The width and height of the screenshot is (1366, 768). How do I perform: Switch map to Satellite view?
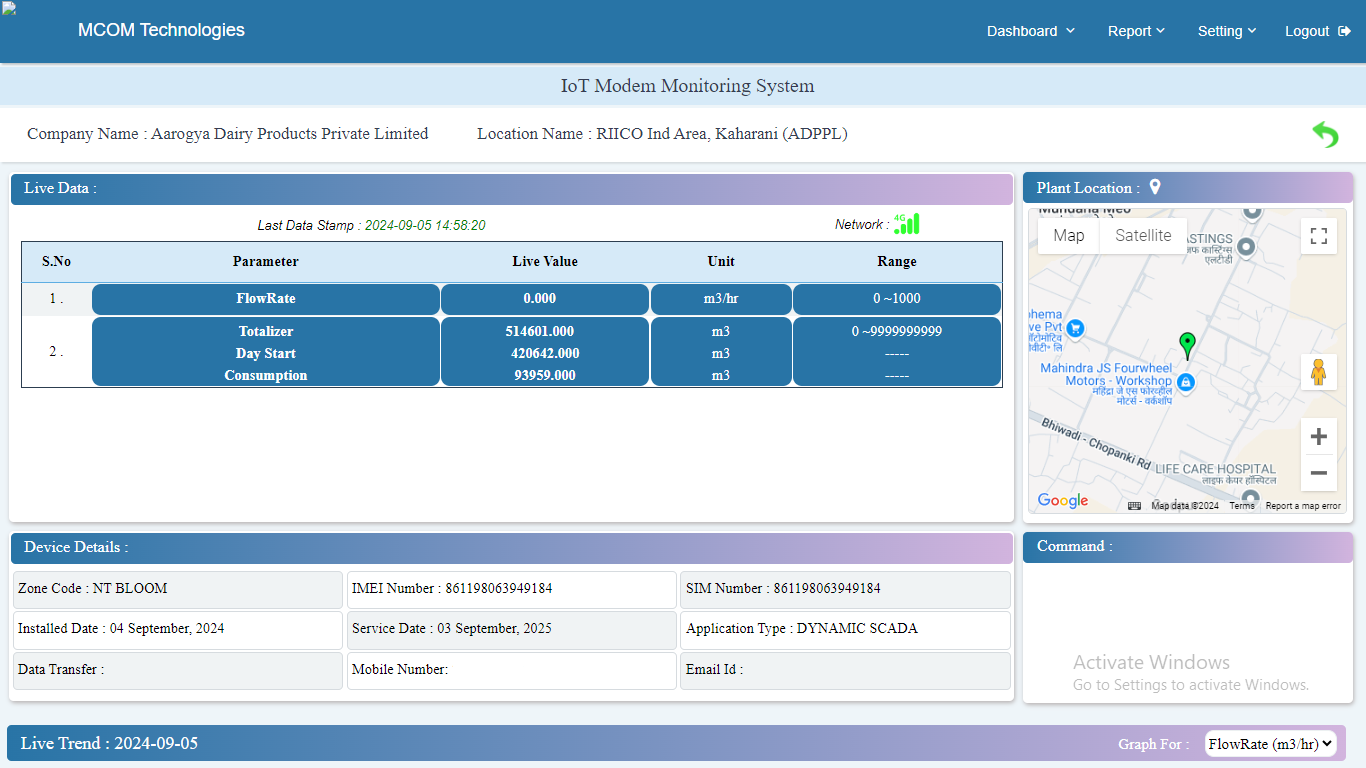coord(1143,236)
